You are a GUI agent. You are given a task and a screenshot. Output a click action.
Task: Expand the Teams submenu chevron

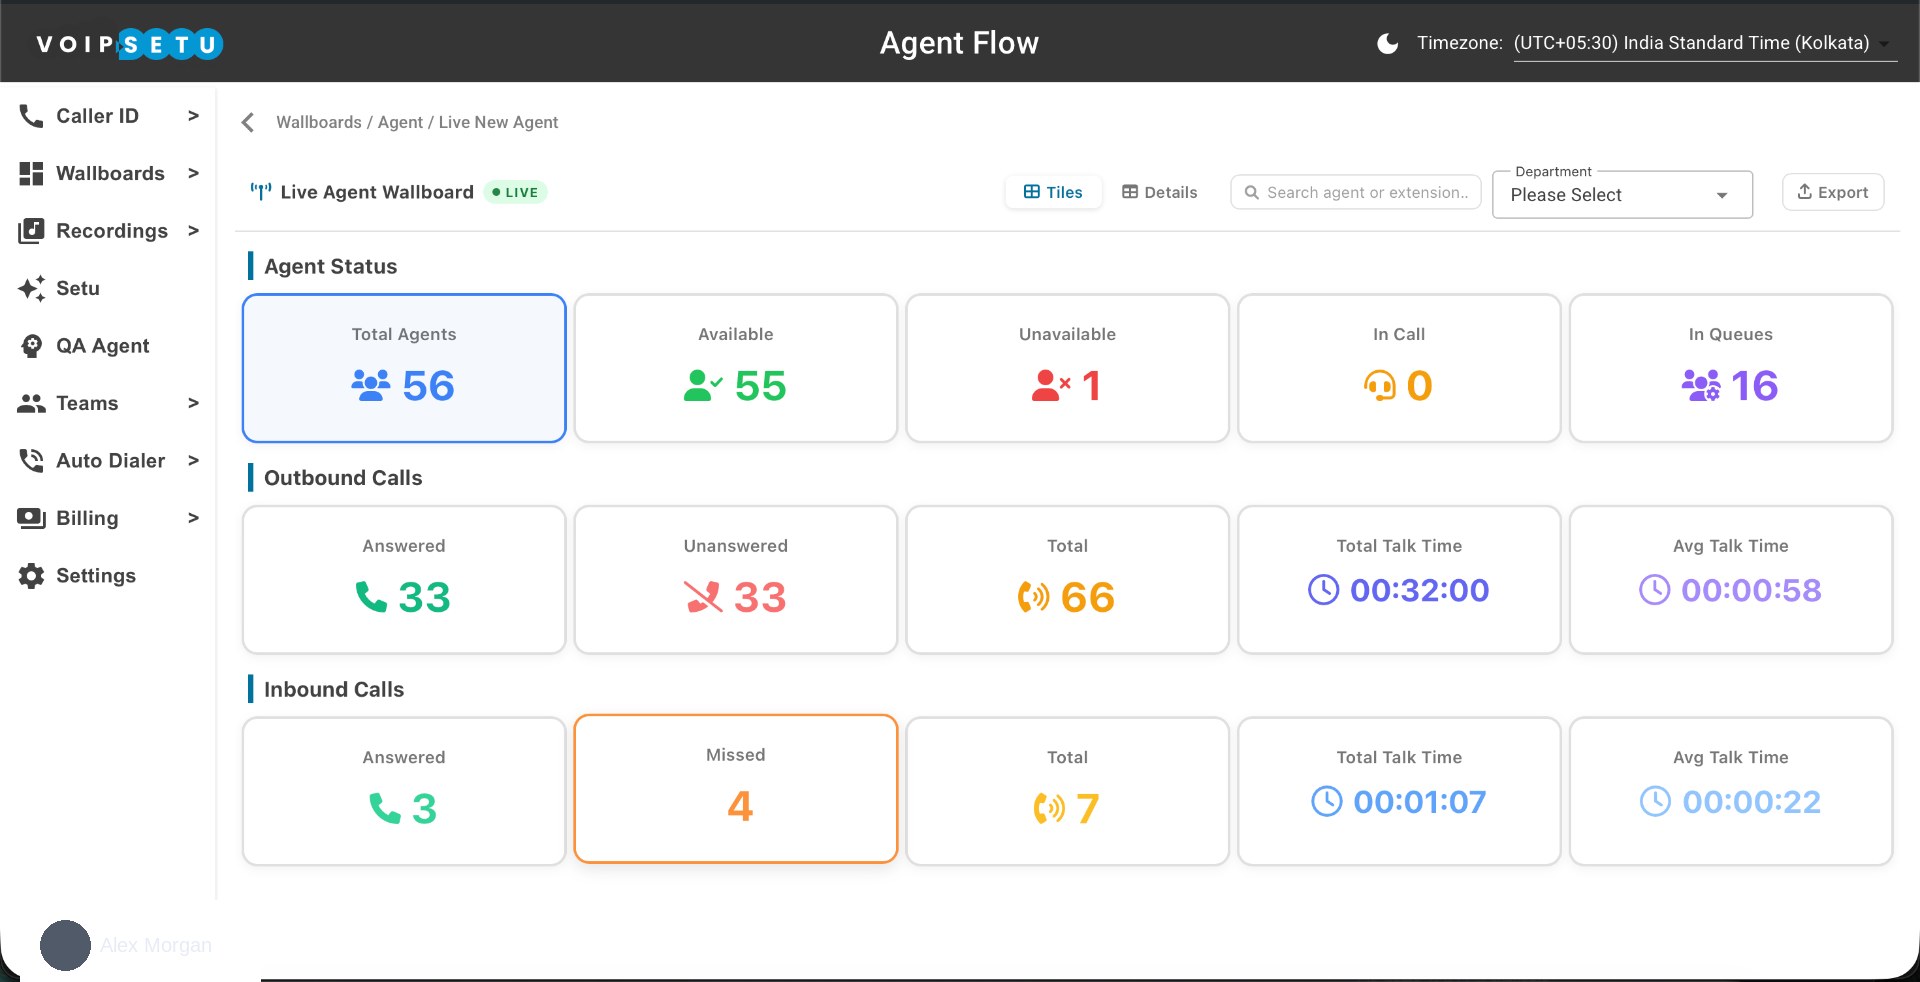(x=193, y=403)
